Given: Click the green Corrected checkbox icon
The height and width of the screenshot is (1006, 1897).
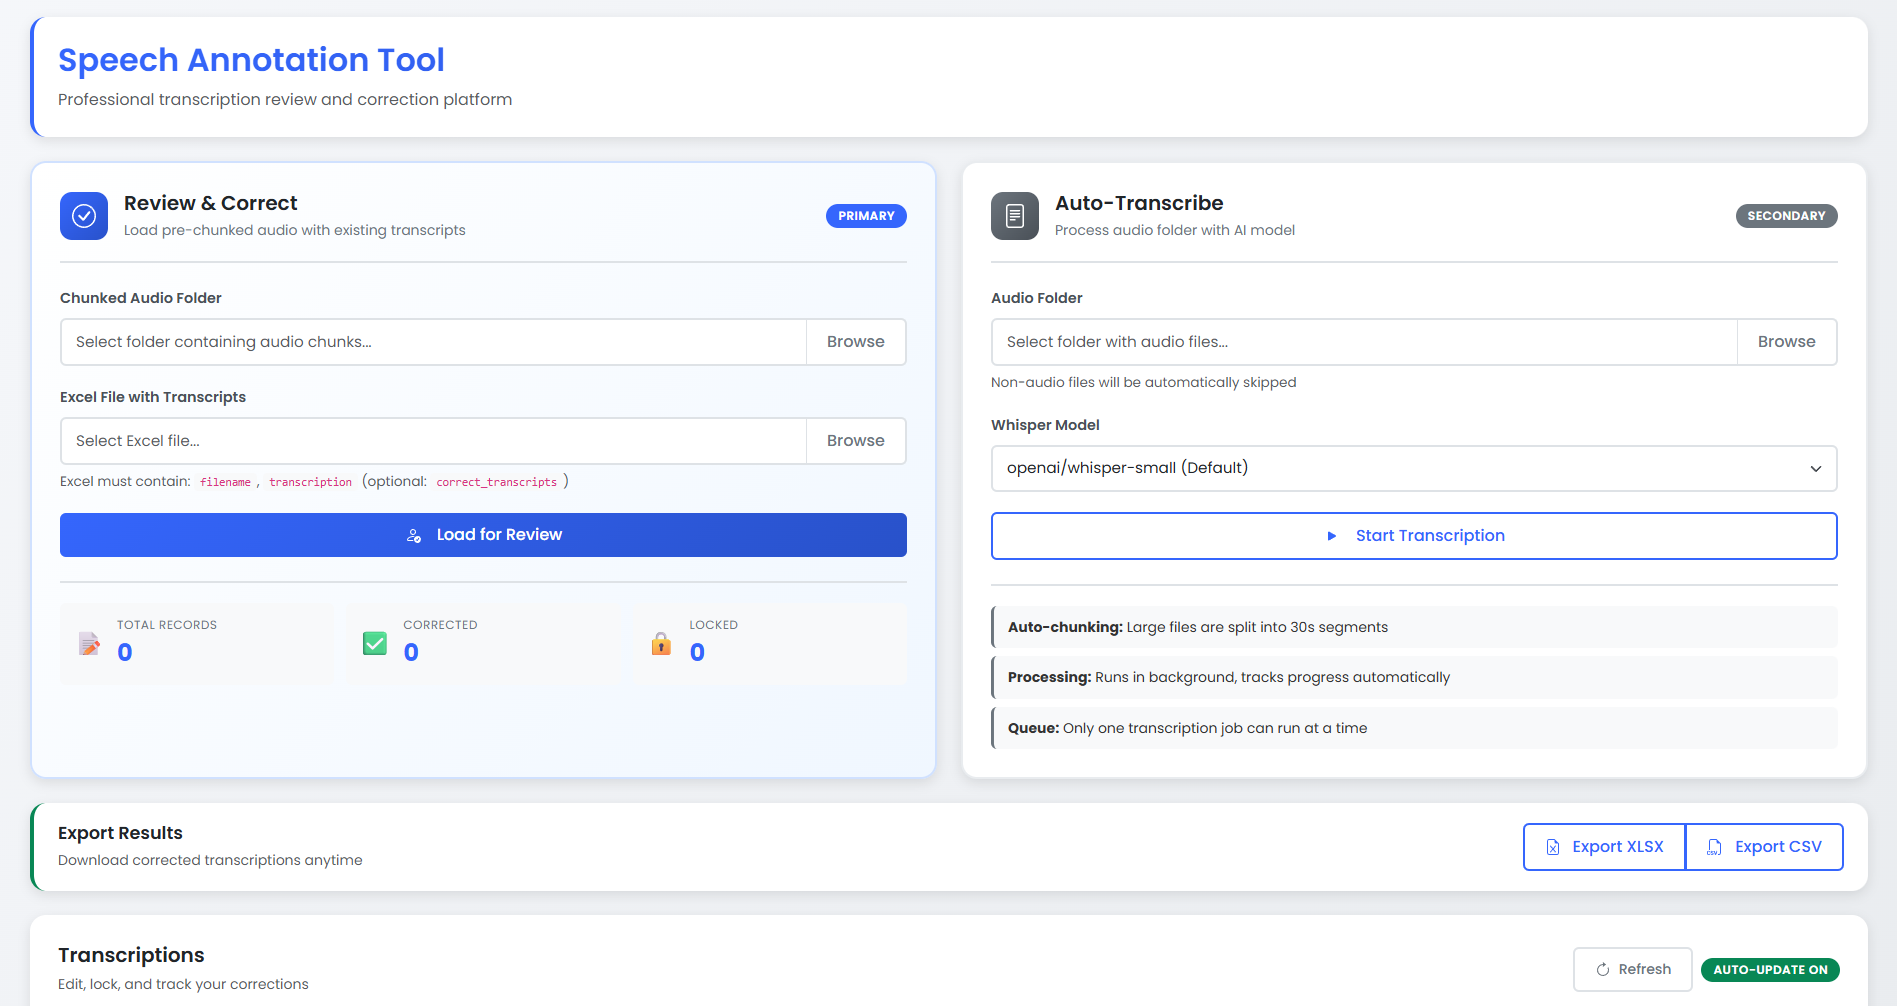Looking at the screenshot, I should click(375, 643).
